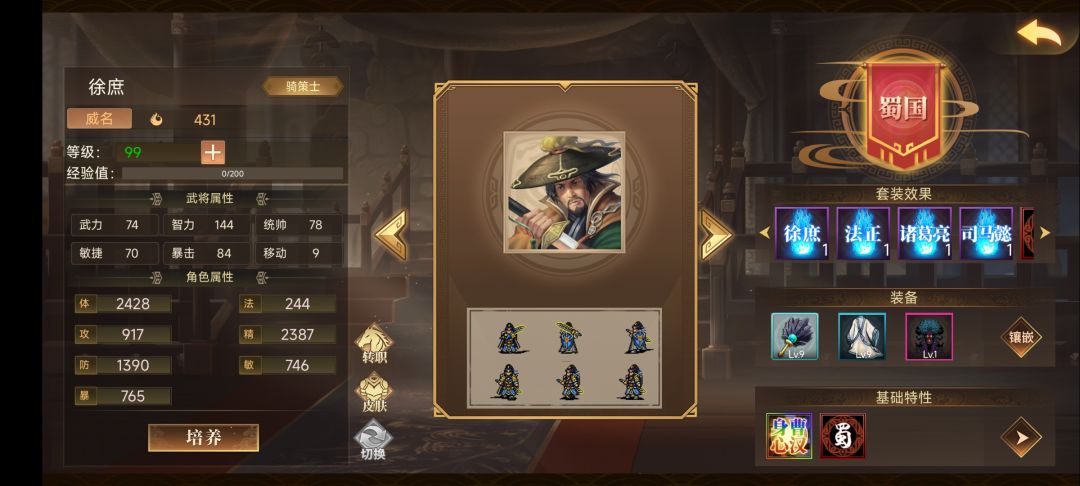Open the 身曹心汉 trait icon

tap(789, 436)
